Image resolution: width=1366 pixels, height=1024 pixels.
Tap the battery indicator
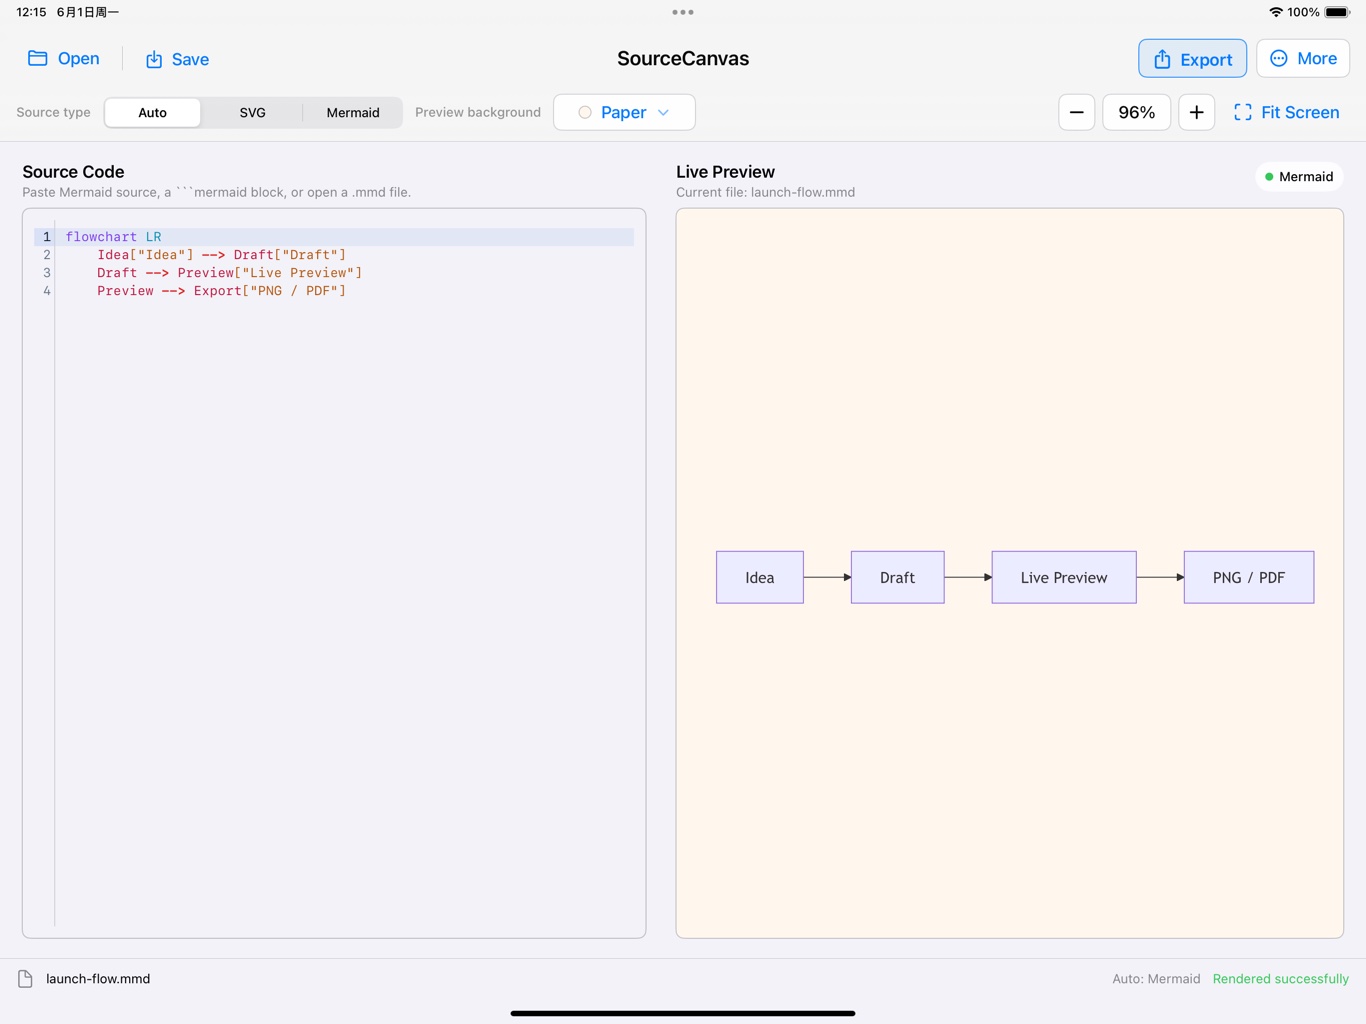[x=1337, y=12]
